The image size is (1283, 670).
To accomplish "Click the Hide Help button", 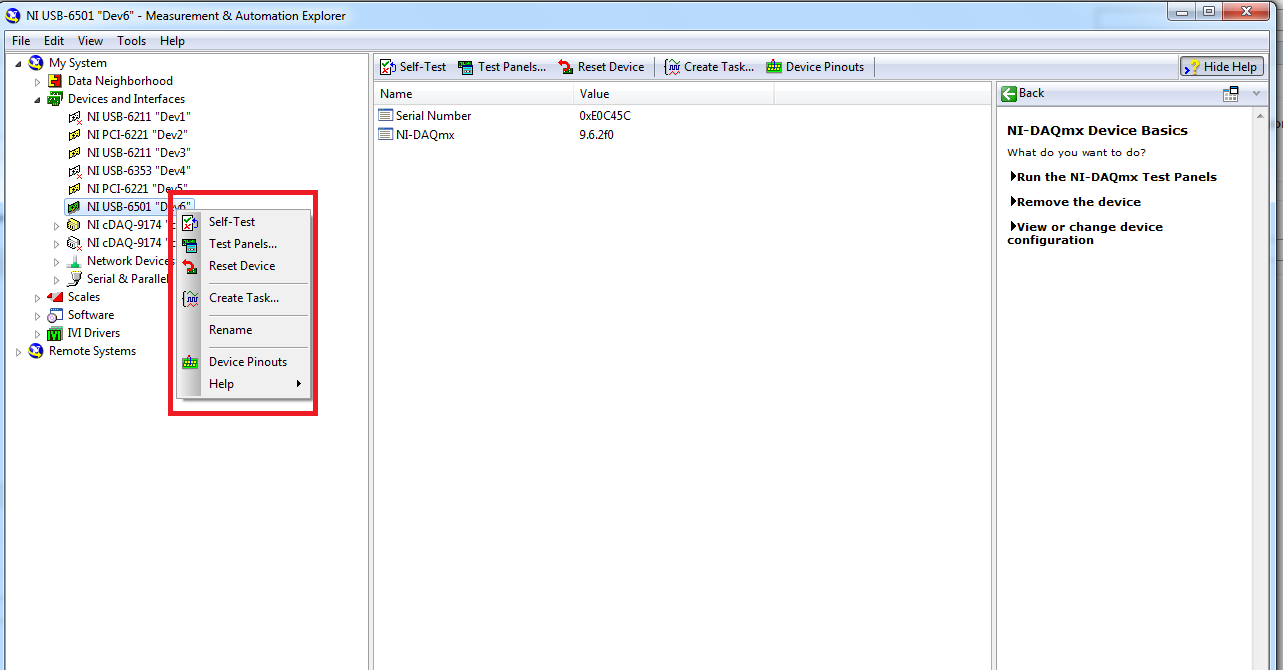I will tap(1221, 67).
